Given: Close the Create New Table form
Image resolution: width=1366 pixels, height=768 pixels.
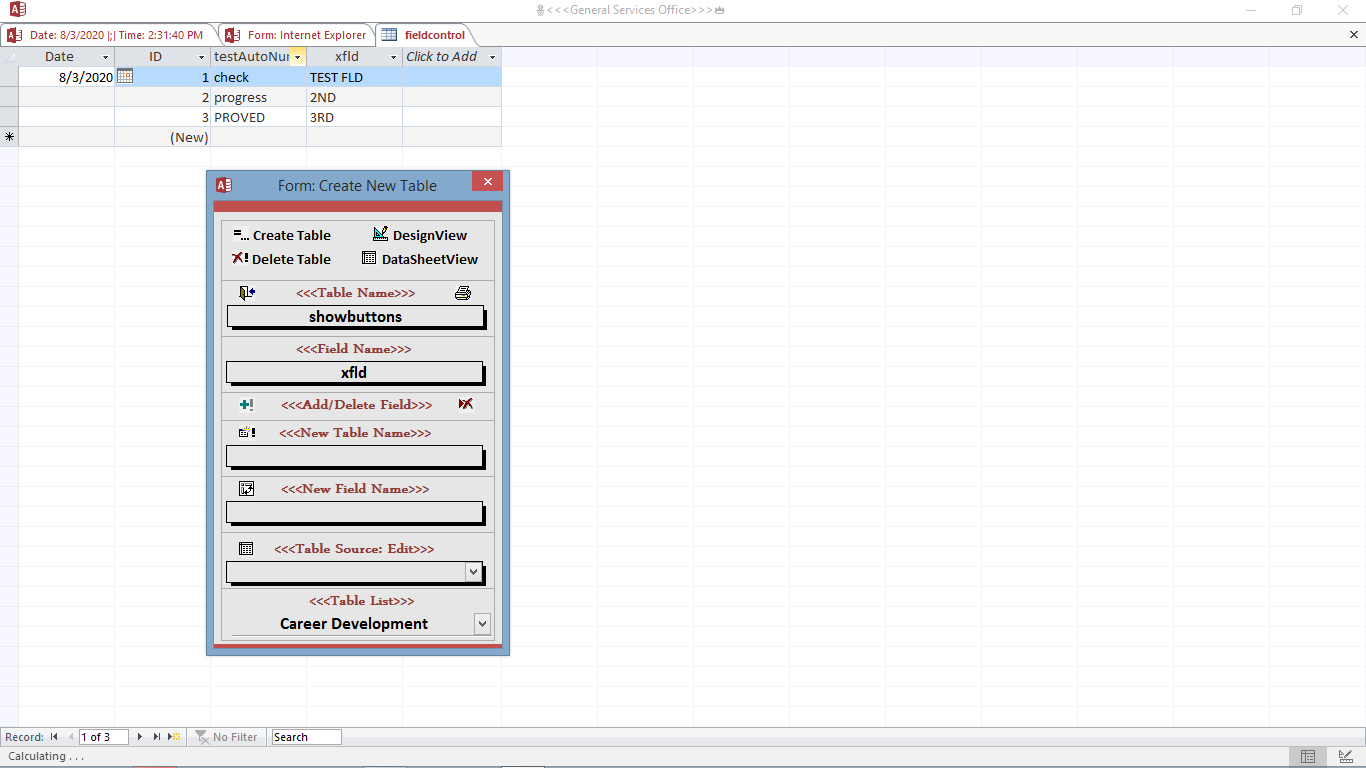Looking at the screenshot, I should 487,181.
